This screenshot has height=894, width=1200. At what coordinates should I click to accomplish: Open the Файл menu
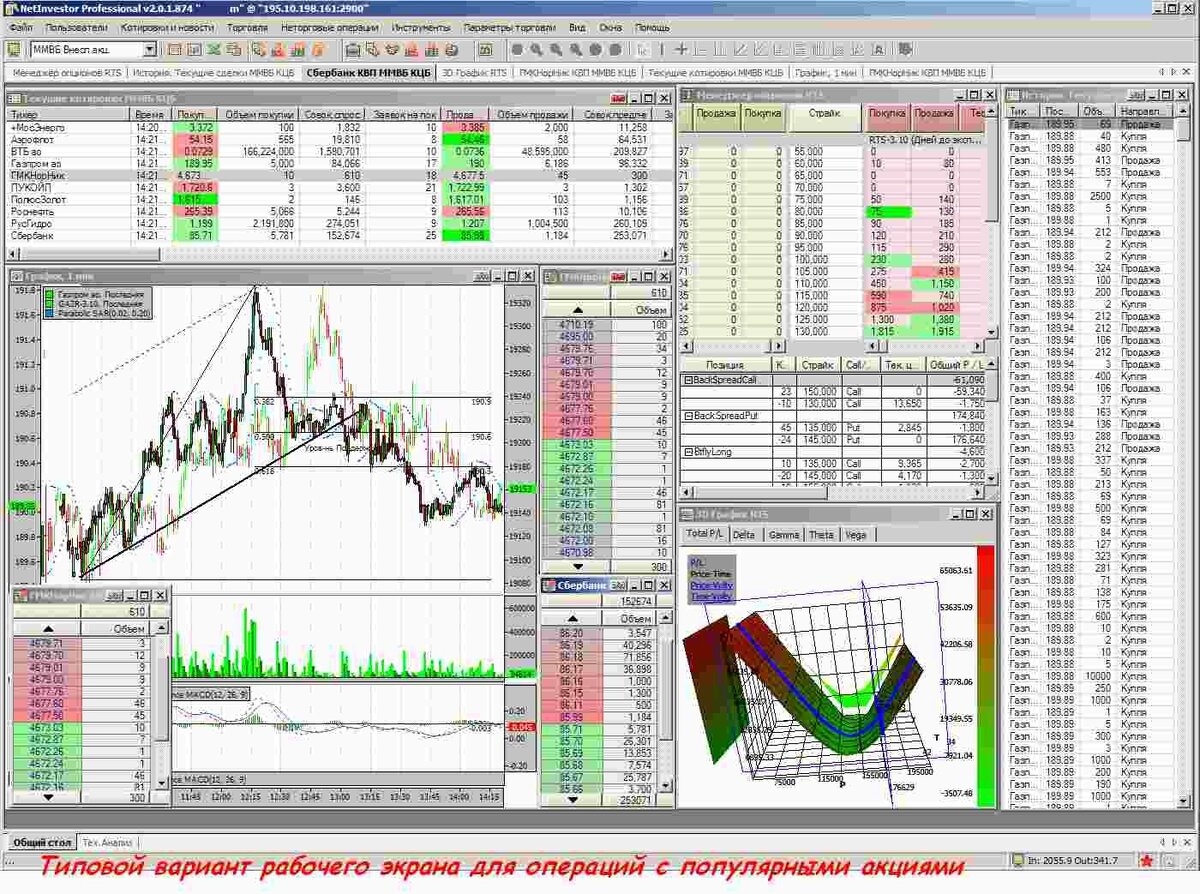[x=20, y=28]
